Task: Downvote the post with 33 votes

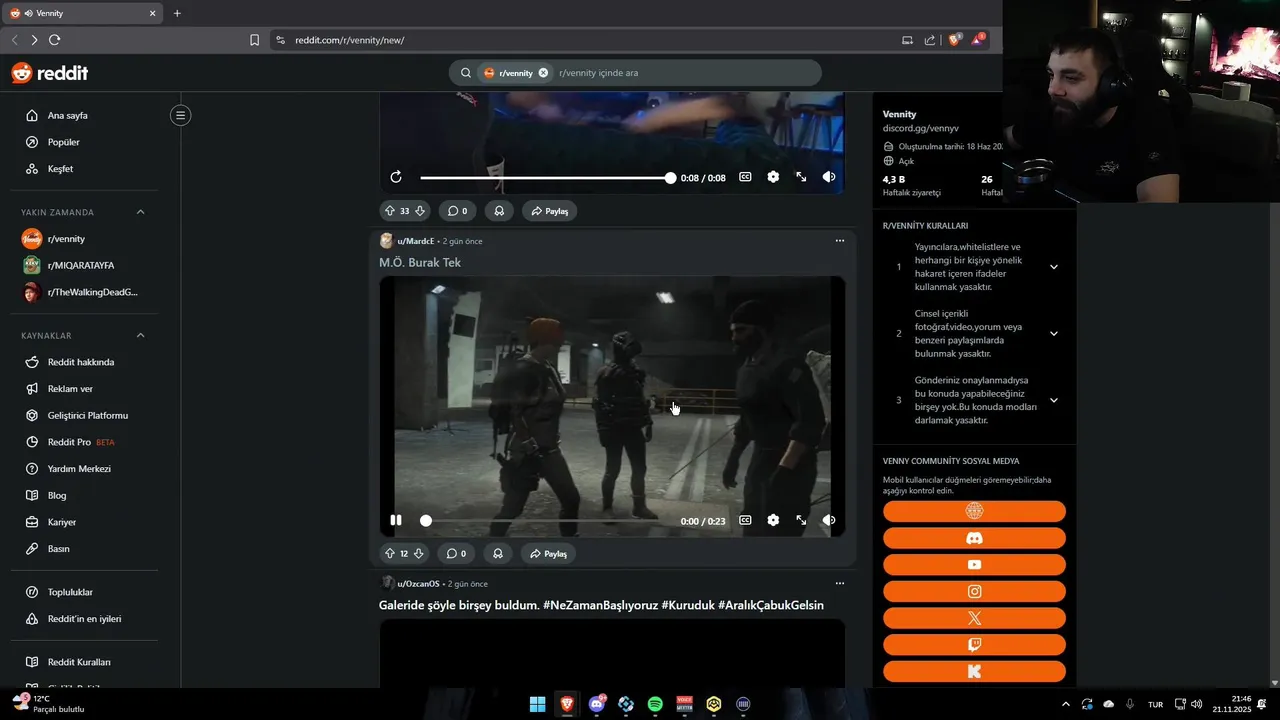Action: [420, 211]
